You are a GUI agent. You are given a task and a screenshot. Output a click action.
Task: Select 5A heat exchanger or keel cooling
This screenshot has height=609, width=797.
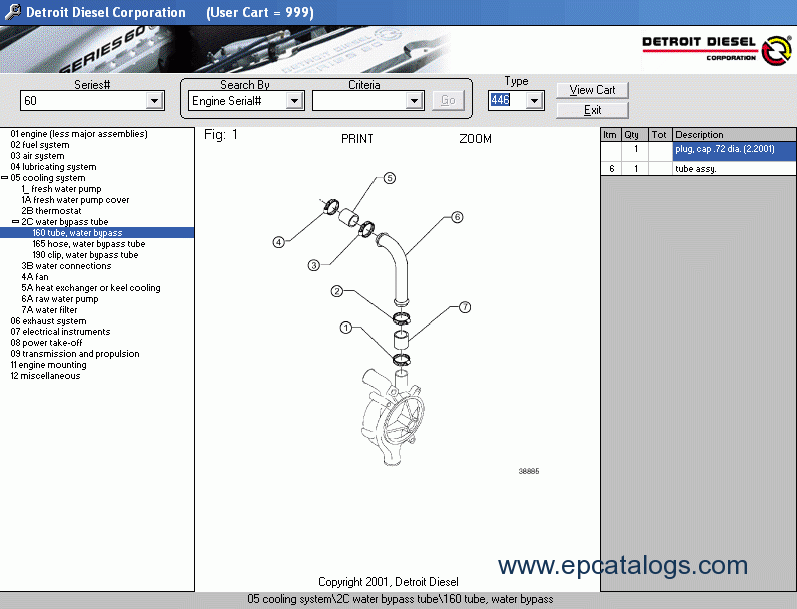[90, 288]
